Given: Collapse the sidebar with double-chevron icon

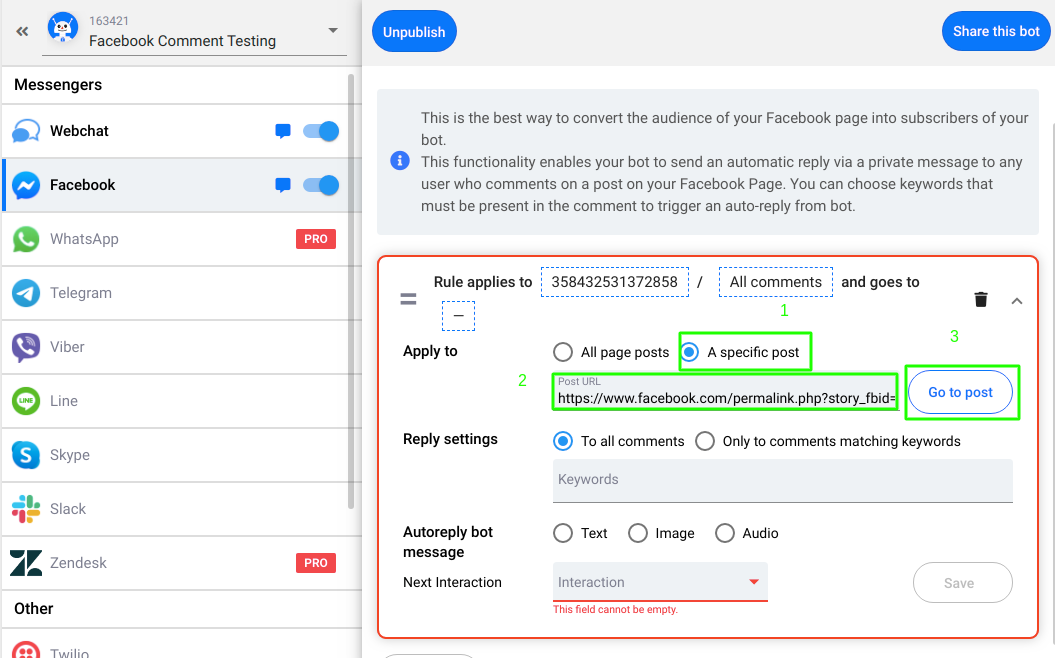Looking at the screenshot, I should (22, 31).
